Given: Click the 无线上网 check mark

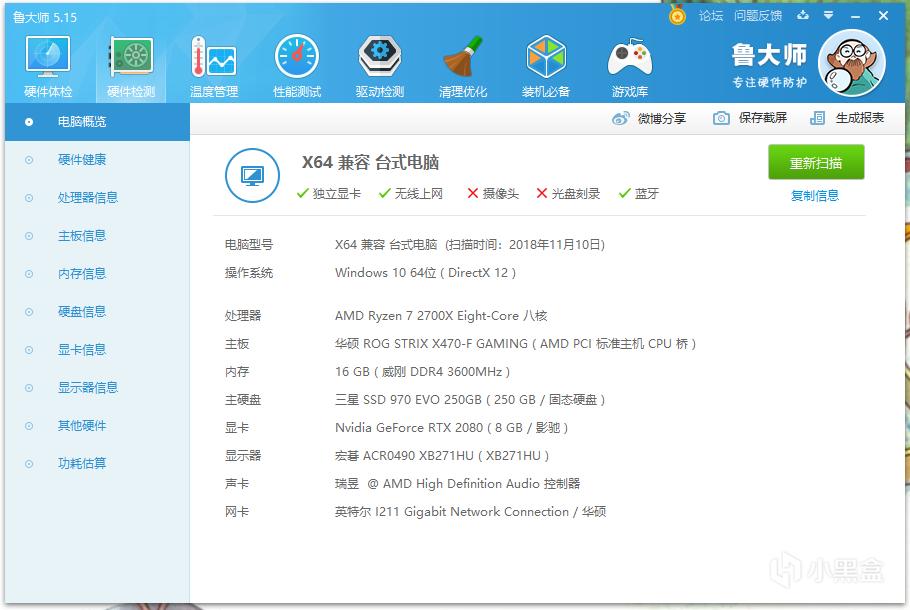Looking at the screenshot, I should click(x=384, y=193).
